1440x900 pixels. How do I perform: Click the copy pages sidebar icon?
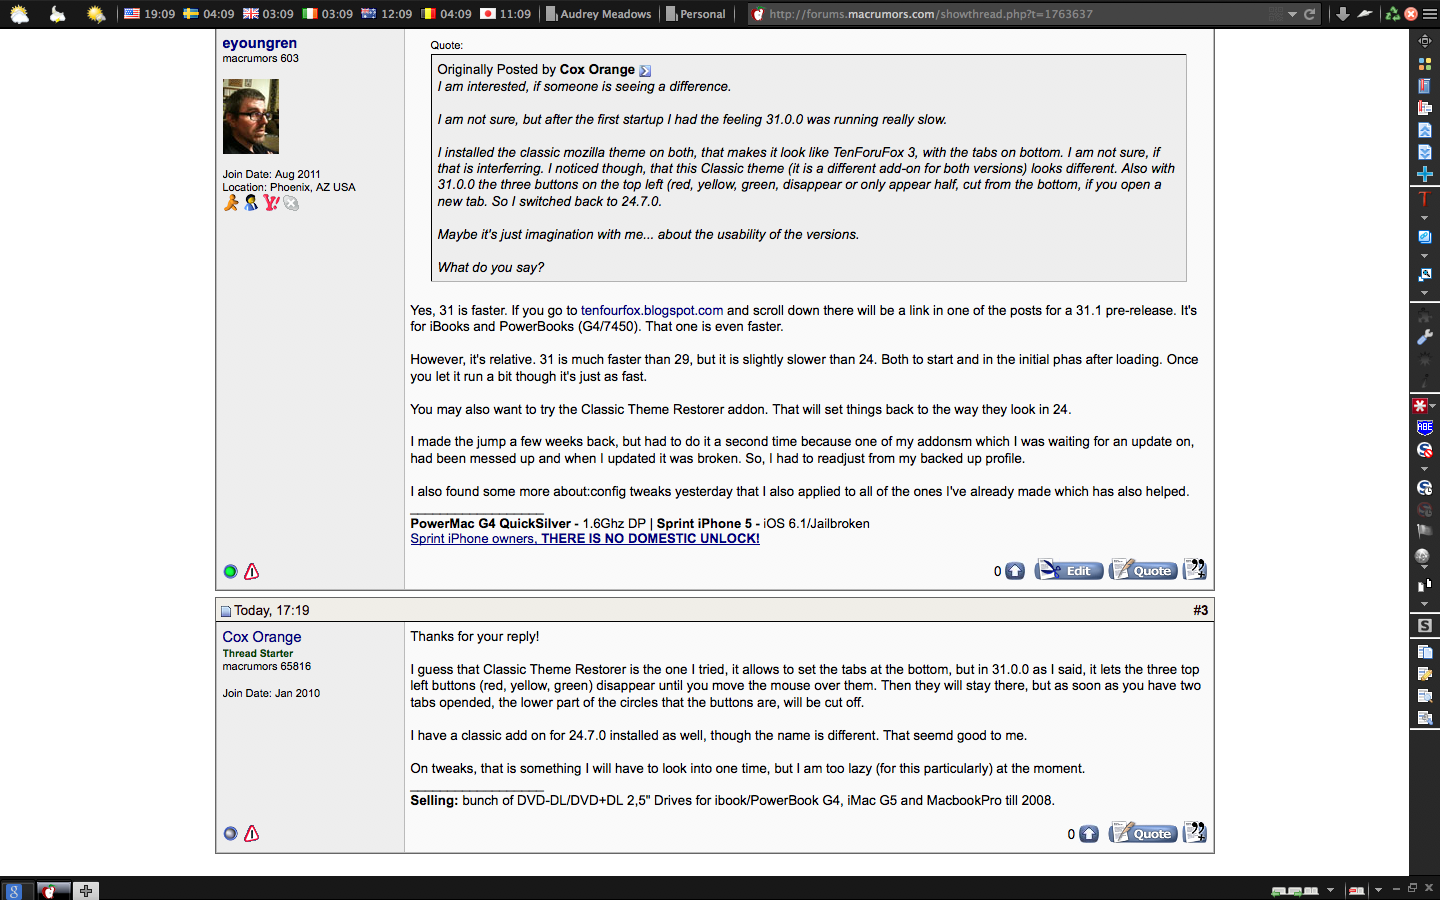click(x=1424, y=651)
